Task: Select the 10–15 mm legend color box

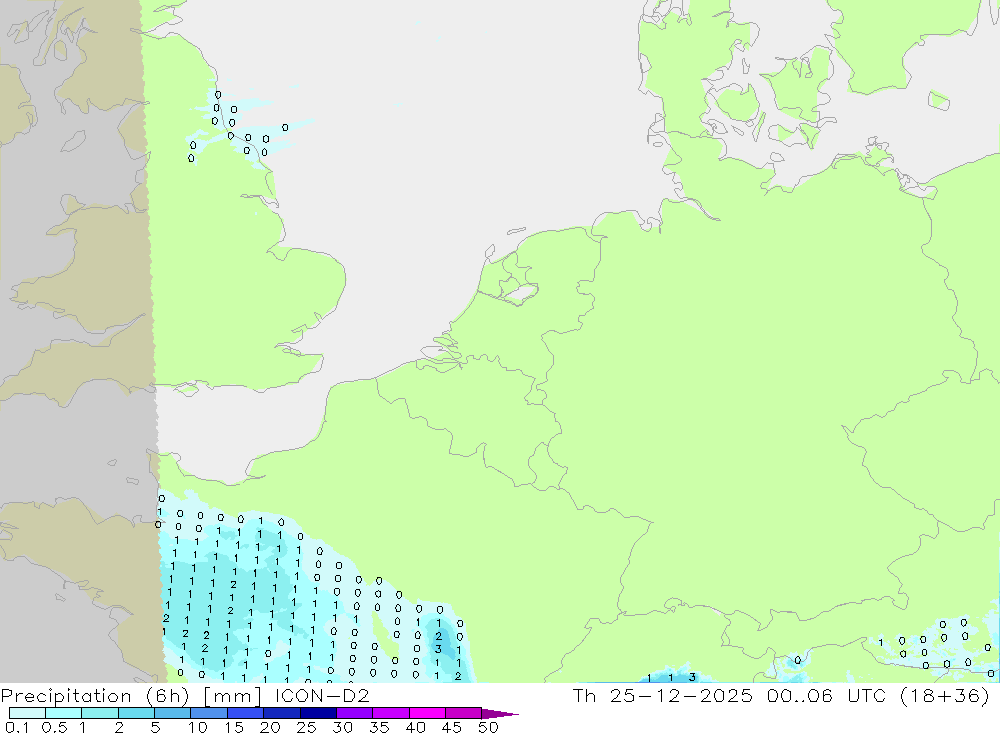Action: tap(209, 713)
